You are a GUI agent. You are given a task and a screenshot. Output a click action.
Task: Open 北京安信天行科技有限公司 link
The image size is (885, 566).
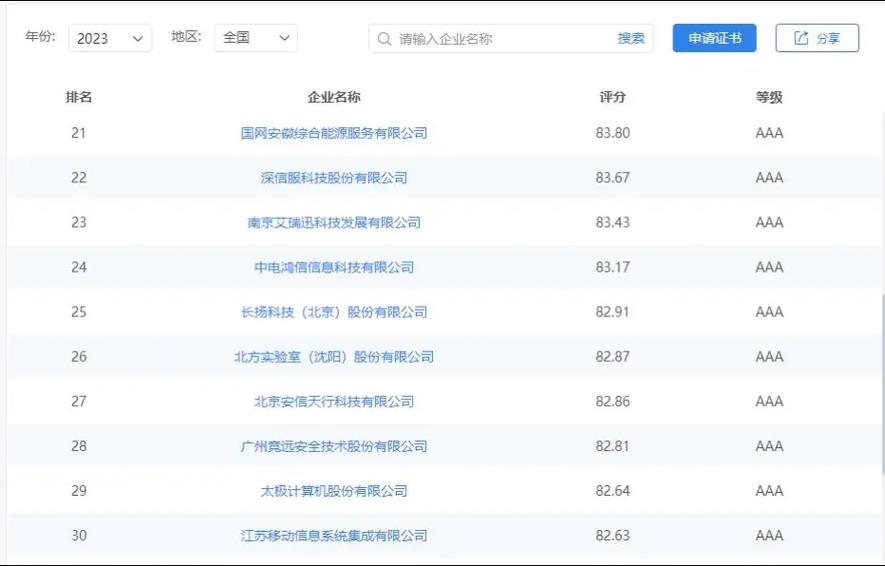tap(334, 401)
